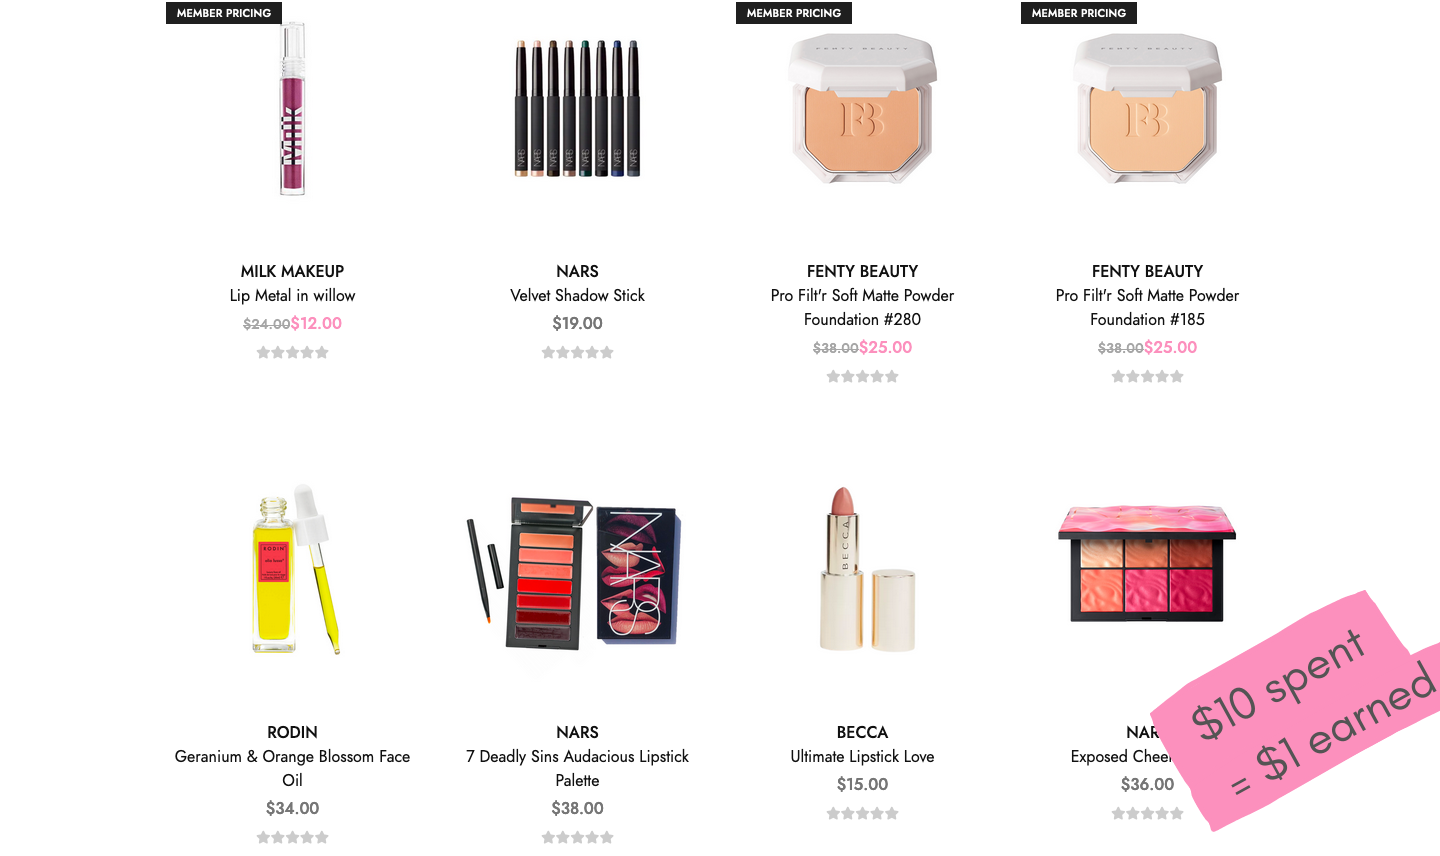This screenshot has width=1440, height=856.
Task: Open the NARS Velvet Shadow Stick image
Action: coord(577,108)
